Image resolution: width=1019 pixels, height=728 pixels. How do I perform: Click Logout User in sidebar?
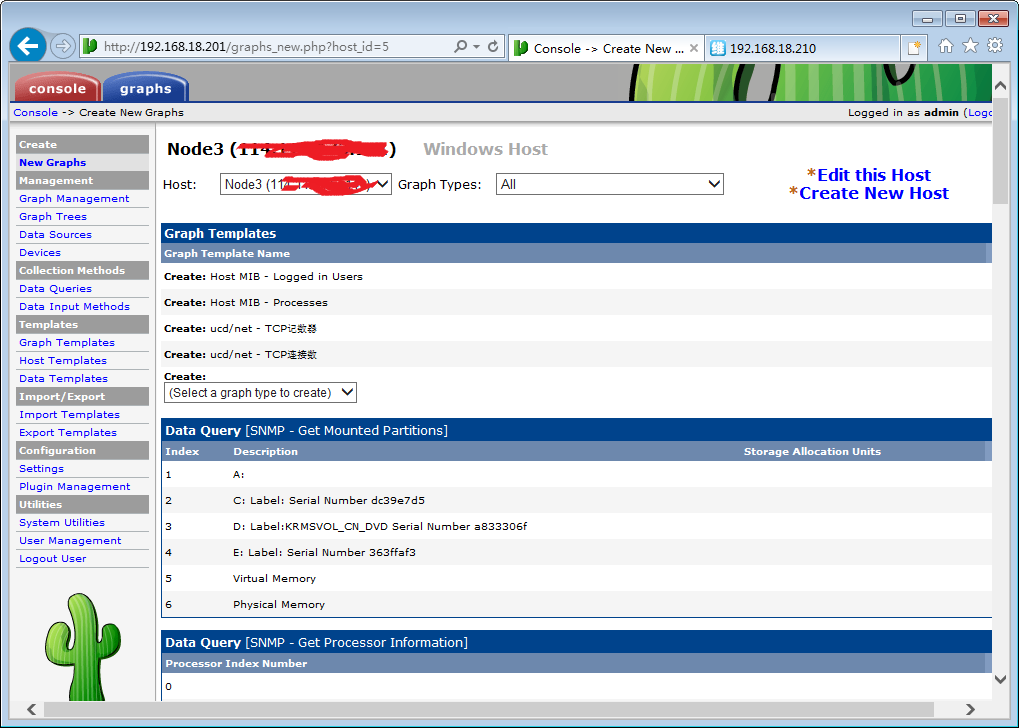click(53, 558)
